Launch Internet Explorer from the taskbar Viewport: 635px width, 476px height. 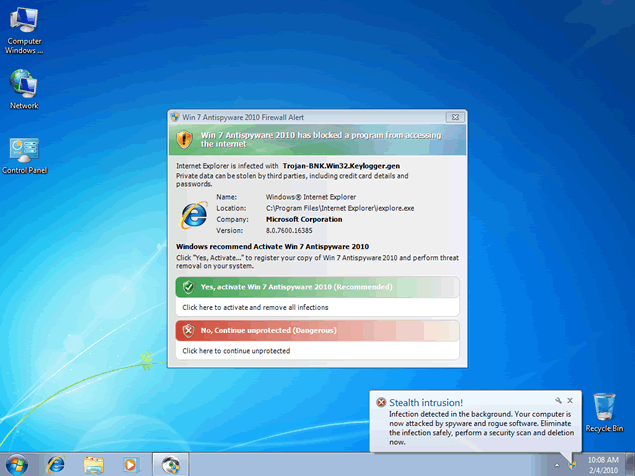(x=56, y=464)
